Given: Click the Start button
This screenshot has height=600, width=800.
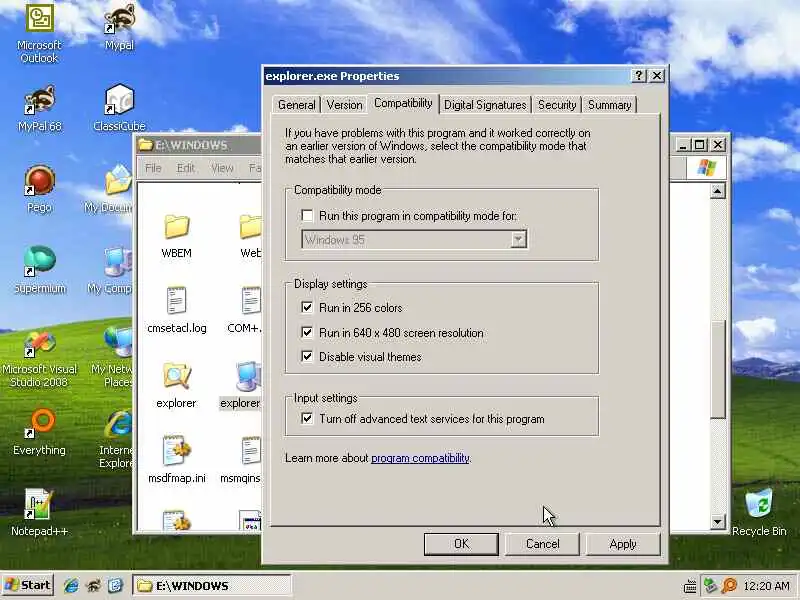Looking at the screenshot, I should click(x=28, y=585).
